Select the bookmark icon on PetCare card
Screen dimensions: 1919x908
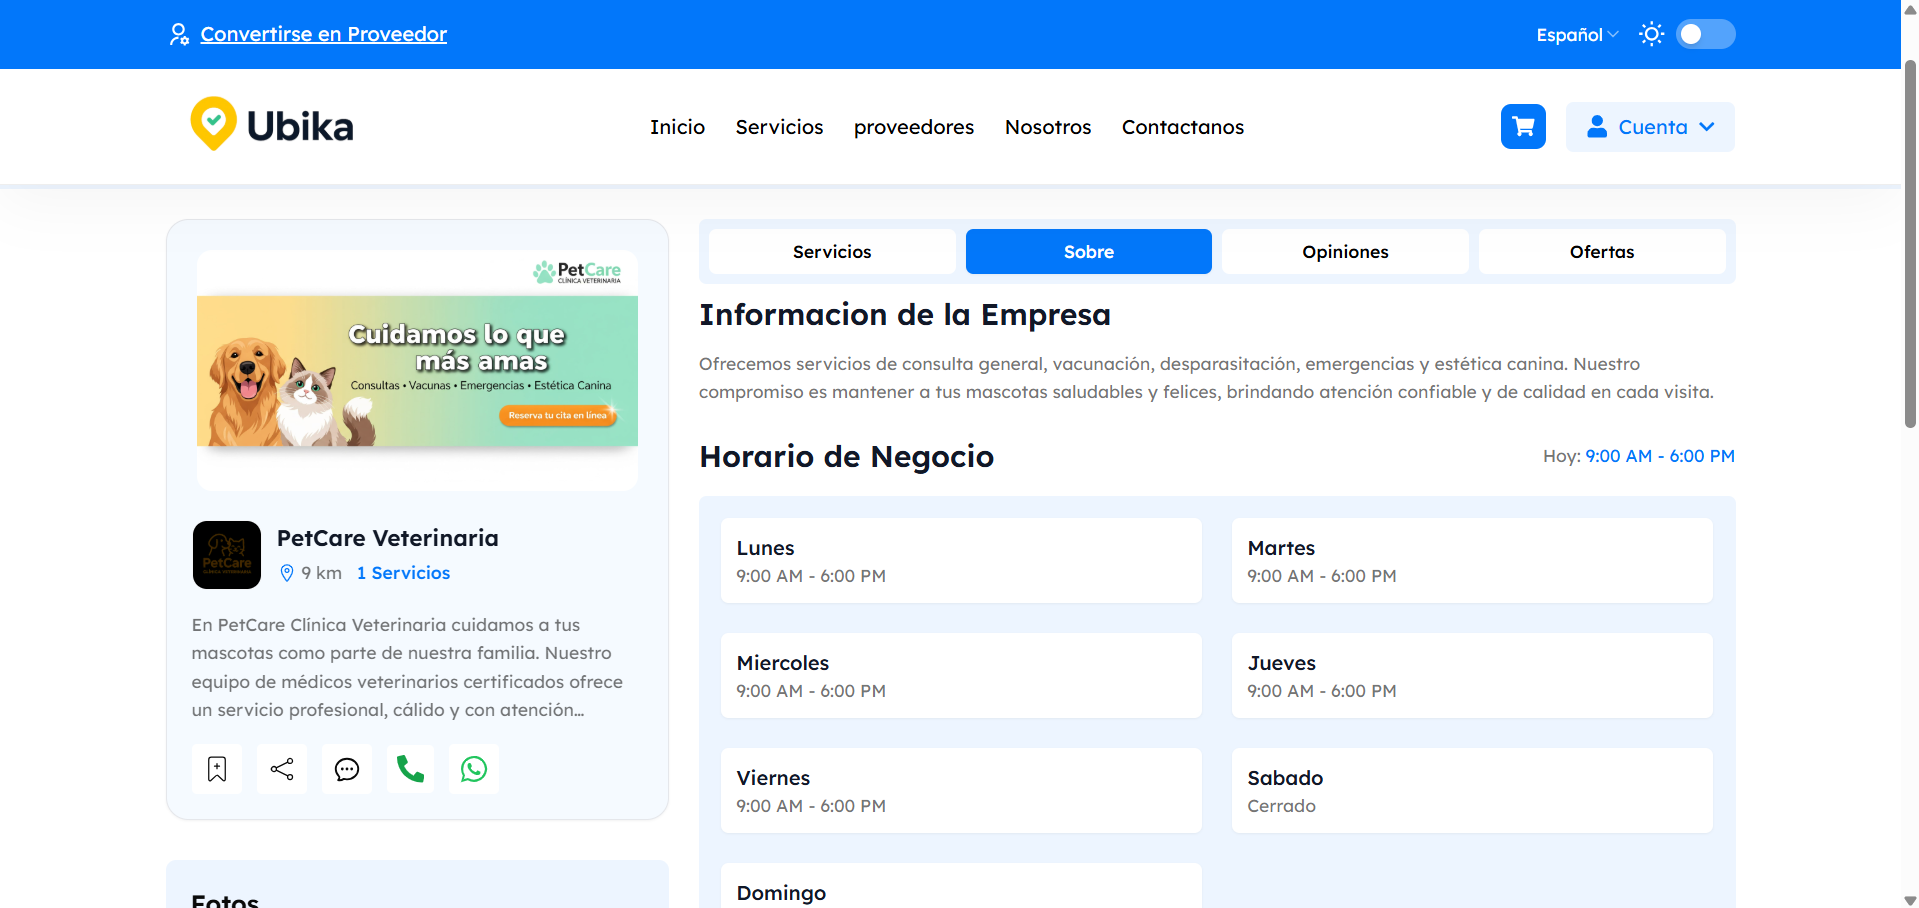point(216,769)
